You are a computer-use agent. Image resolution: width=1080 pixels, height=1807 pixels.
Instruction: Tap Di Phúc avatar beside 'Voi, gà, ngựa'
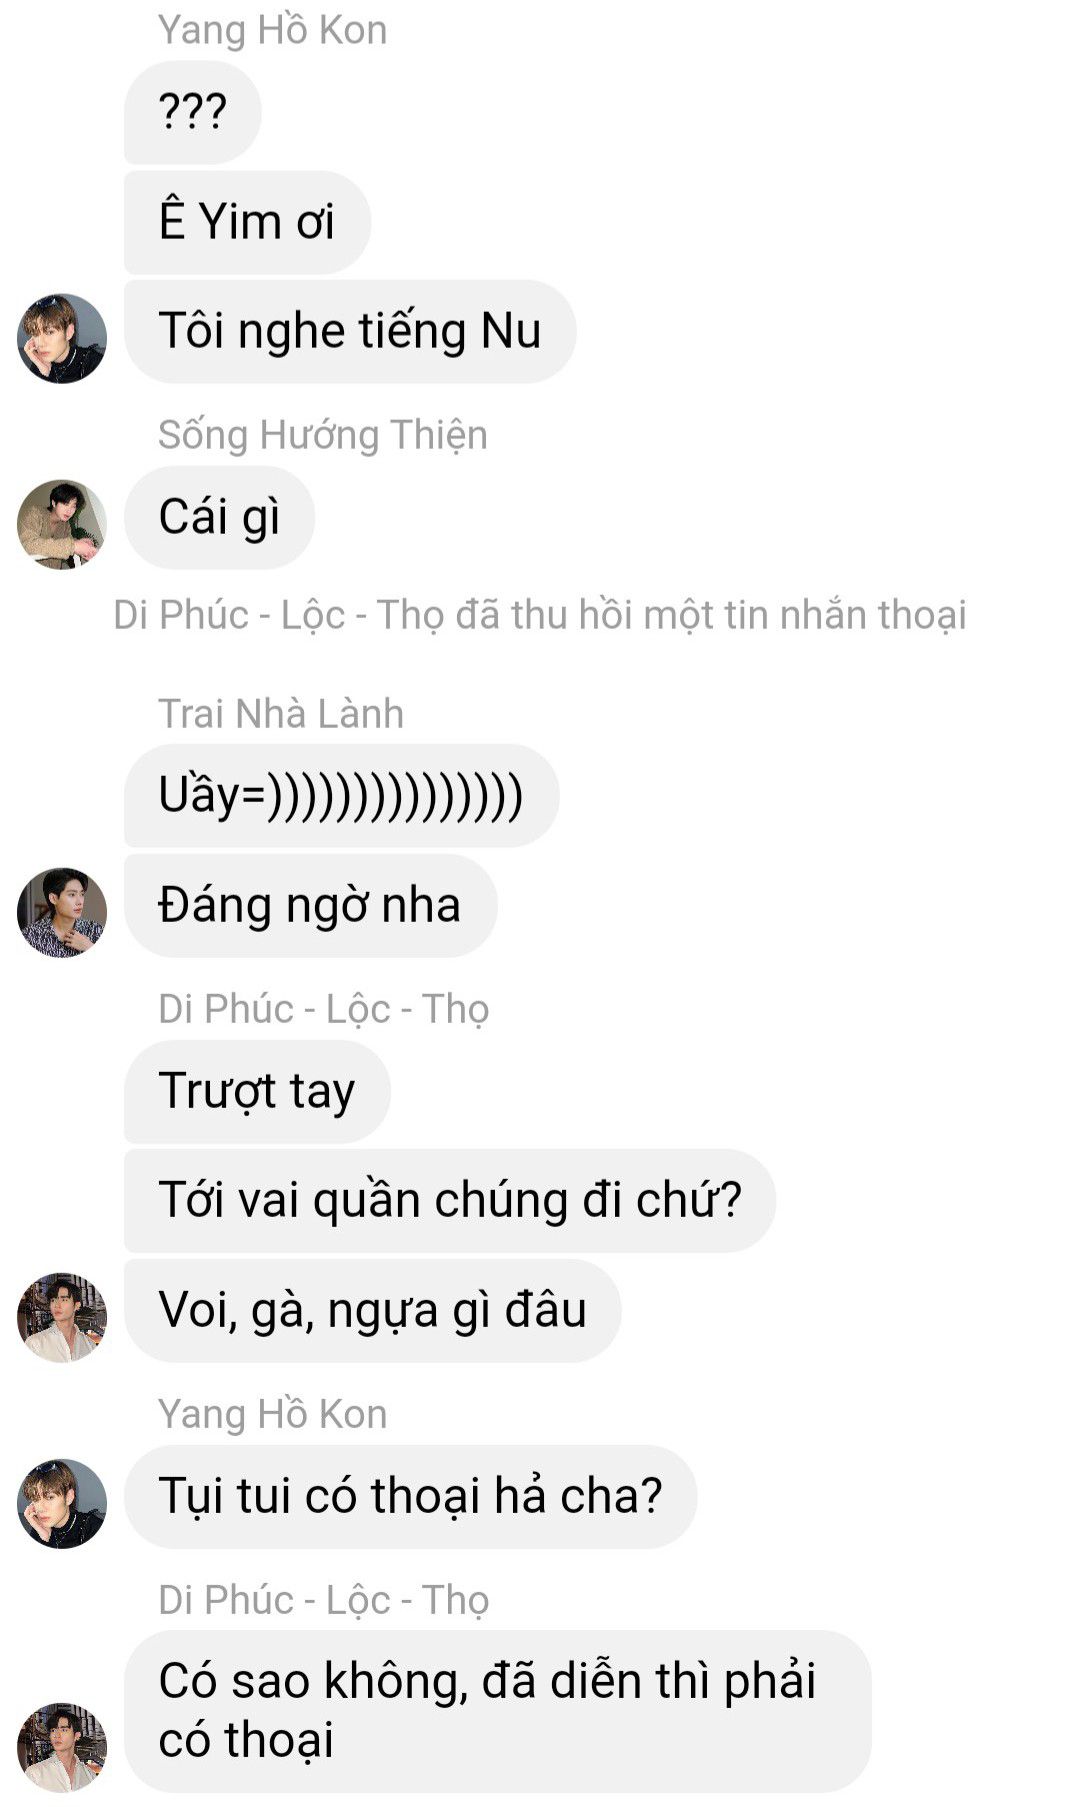(62, 1317)
